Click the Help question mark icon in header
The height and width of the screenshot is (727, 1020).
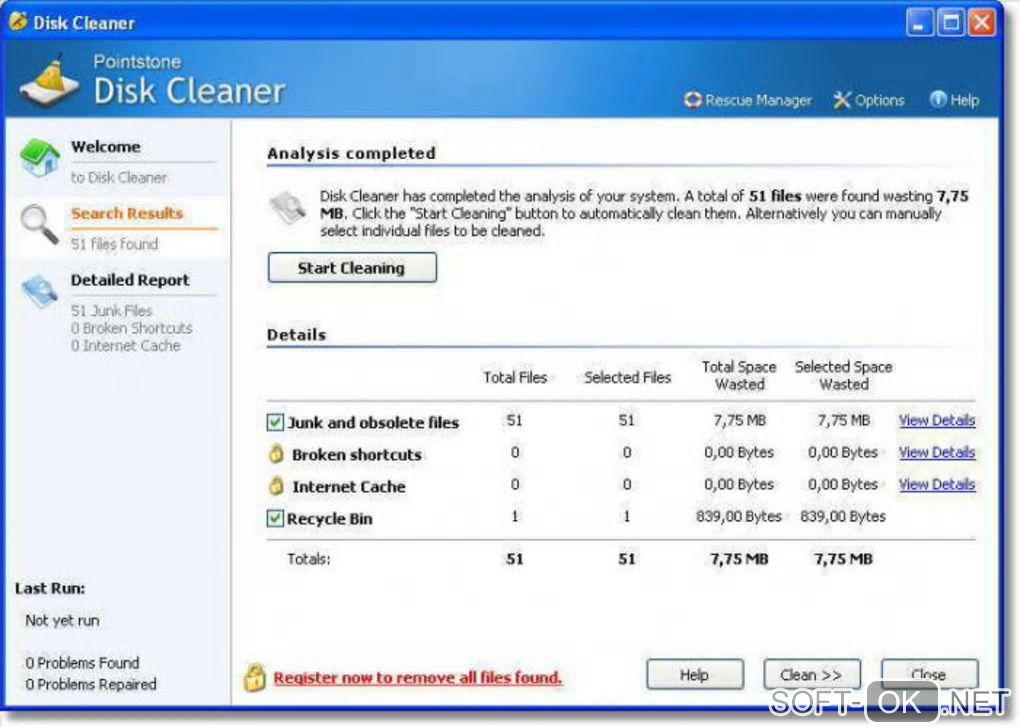(x=937, y=99)
